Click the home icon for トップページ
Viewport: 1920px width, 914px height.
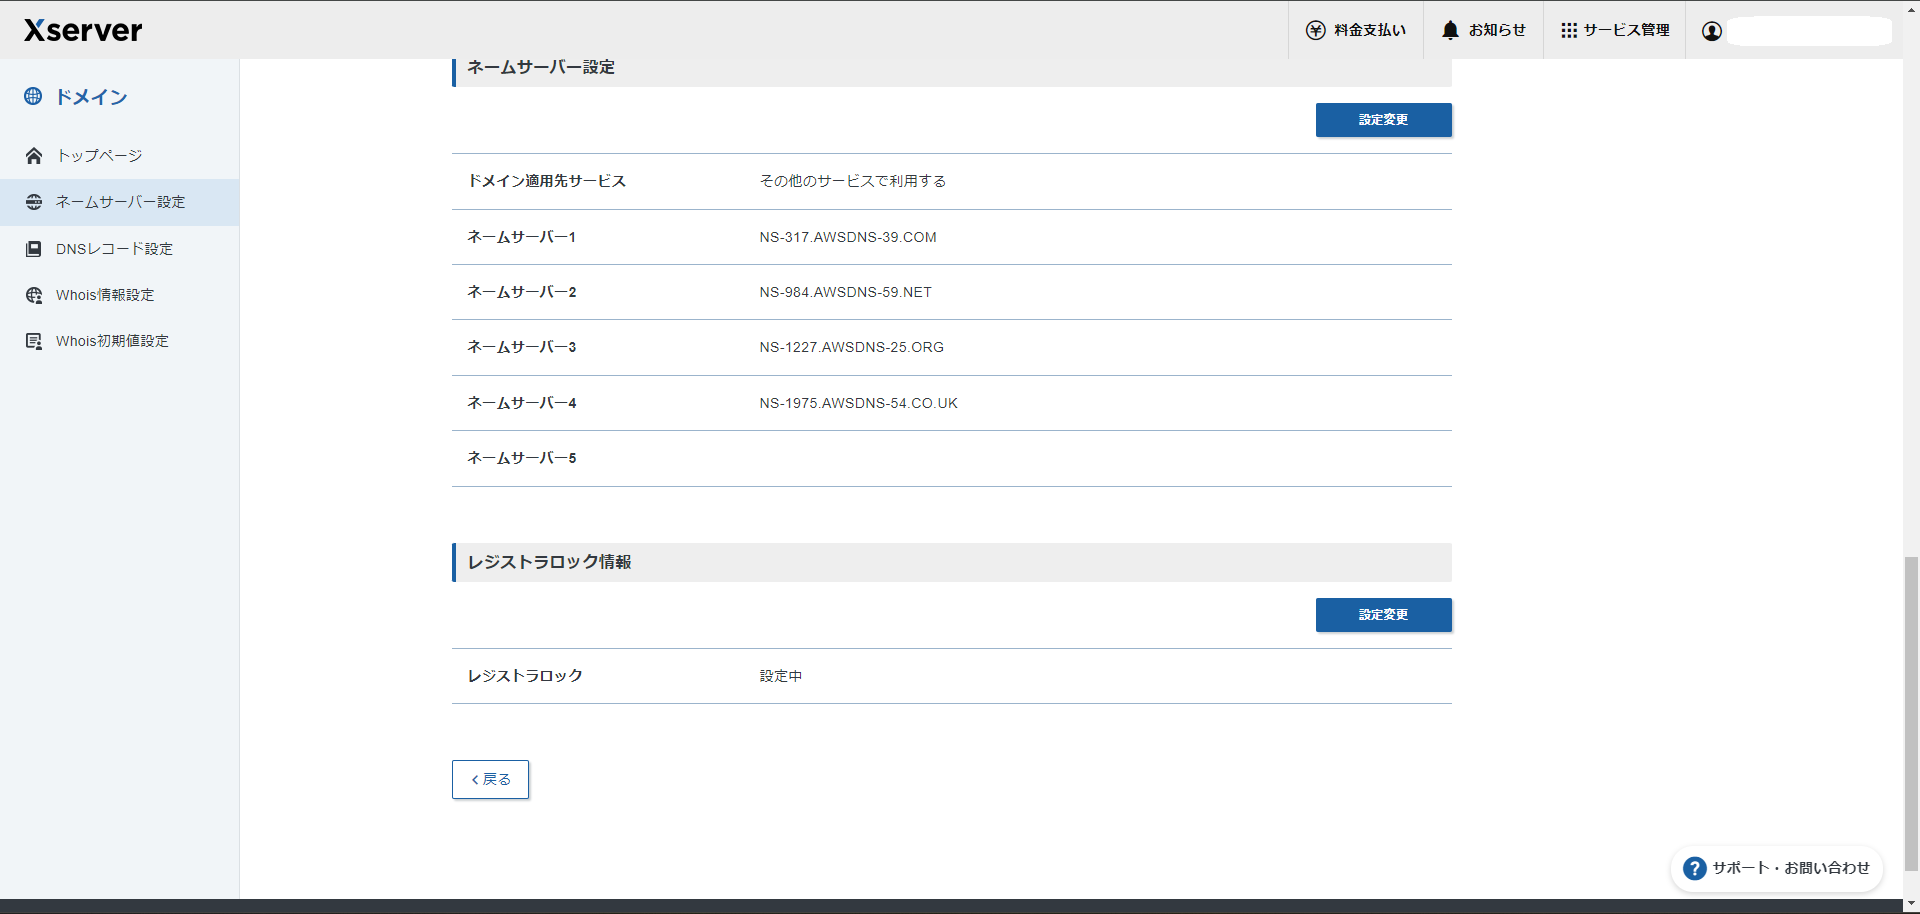(34, 155)
